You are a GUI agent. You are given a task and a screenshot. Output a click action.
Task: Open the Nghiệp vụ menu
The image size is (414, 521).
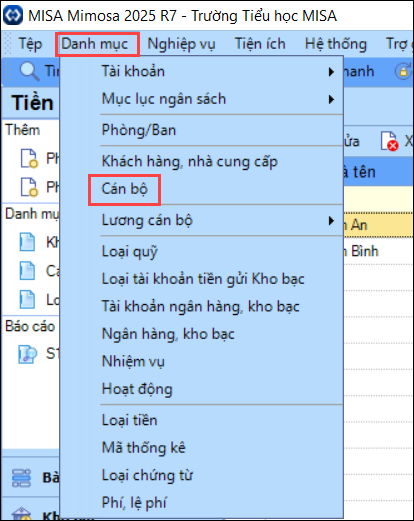pyautogui.click(x=181, y=44)
